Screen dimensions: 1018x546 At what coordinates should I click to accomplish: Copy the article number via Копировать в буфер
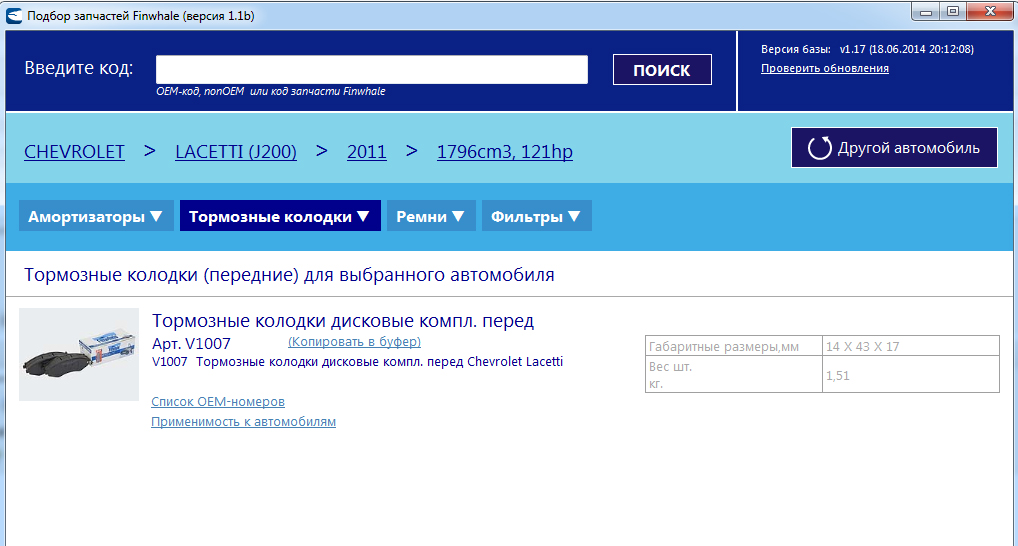(x=353, y=342)
